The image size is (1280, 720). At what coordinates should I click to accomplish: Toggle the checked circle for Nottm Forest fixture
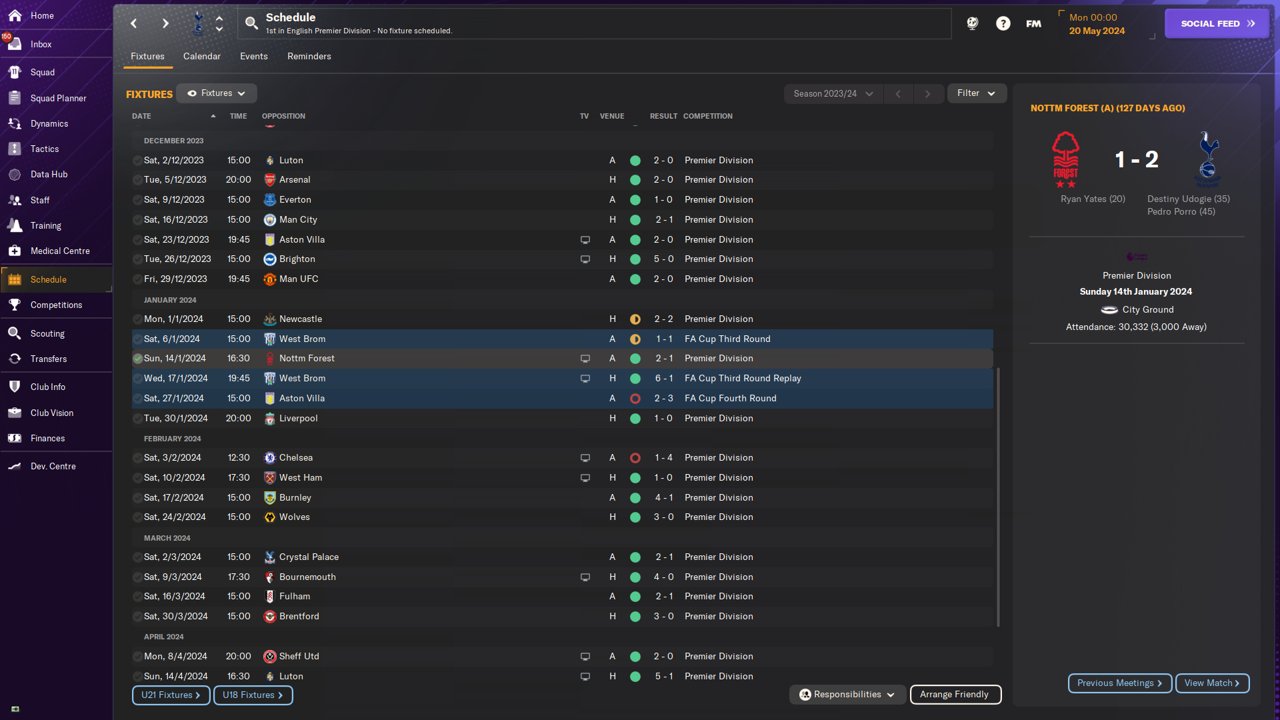pyautogui.click(x=138, y=358)
